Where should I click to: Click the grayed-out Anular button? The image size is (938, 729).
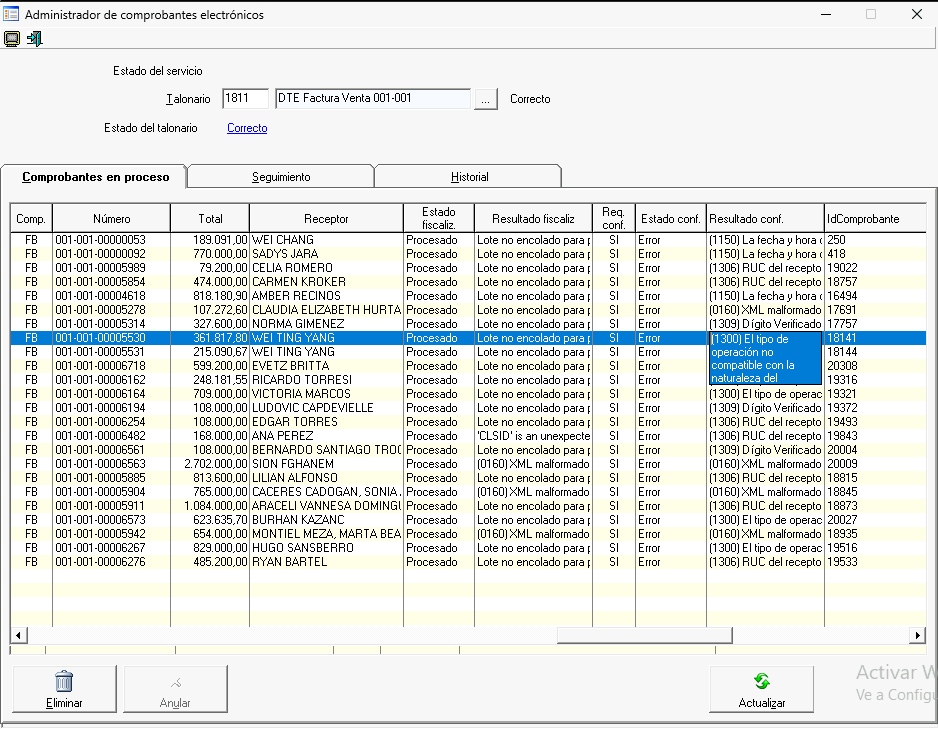(x=175, y=689)
